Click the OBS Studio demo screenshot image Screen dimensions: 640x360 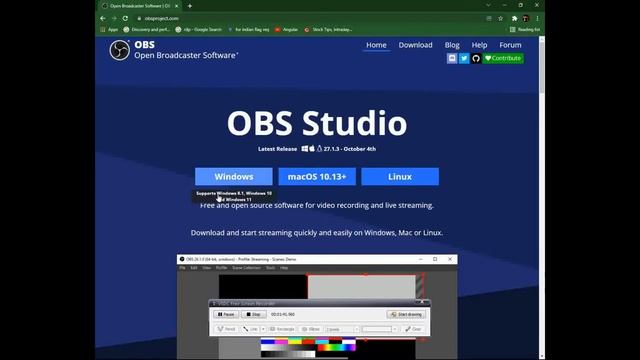(x=317, y=307)
